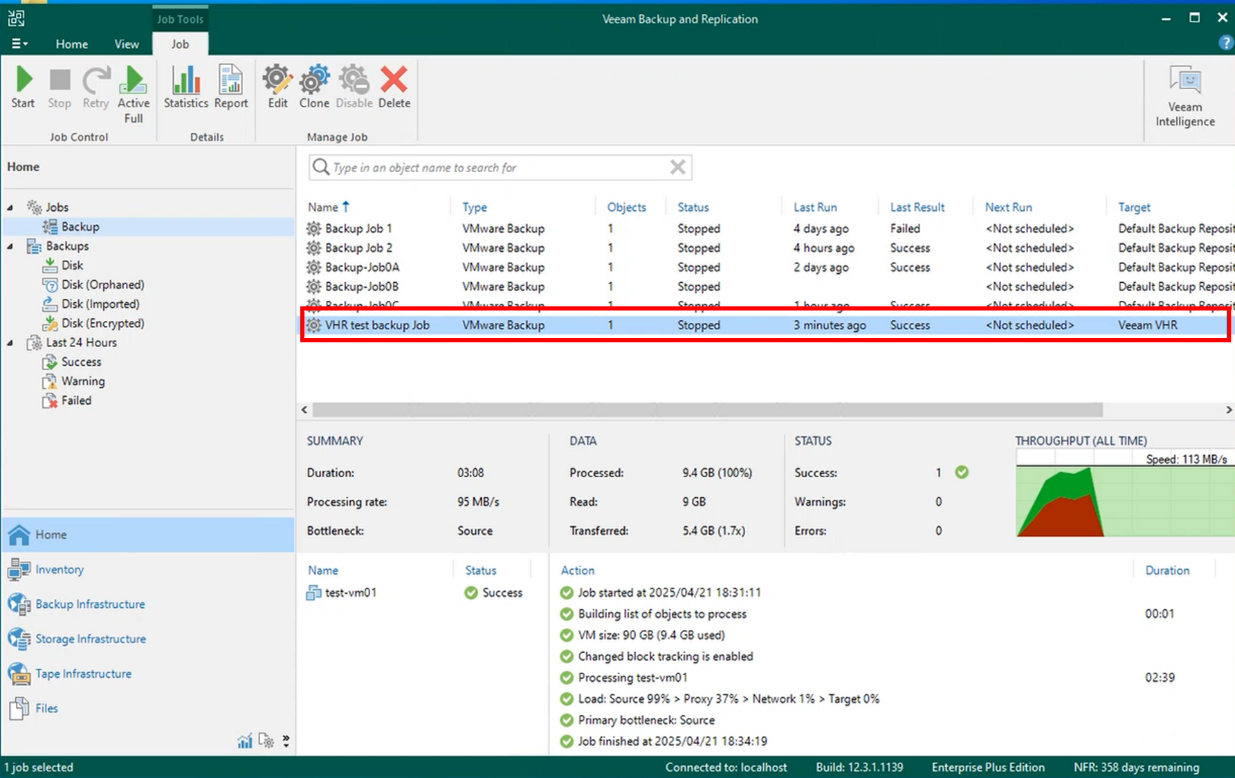Viewport: 1235px width, 778px height.
Task: Select Disk (Encrypted) node
Action: click(x=102, y=323)
